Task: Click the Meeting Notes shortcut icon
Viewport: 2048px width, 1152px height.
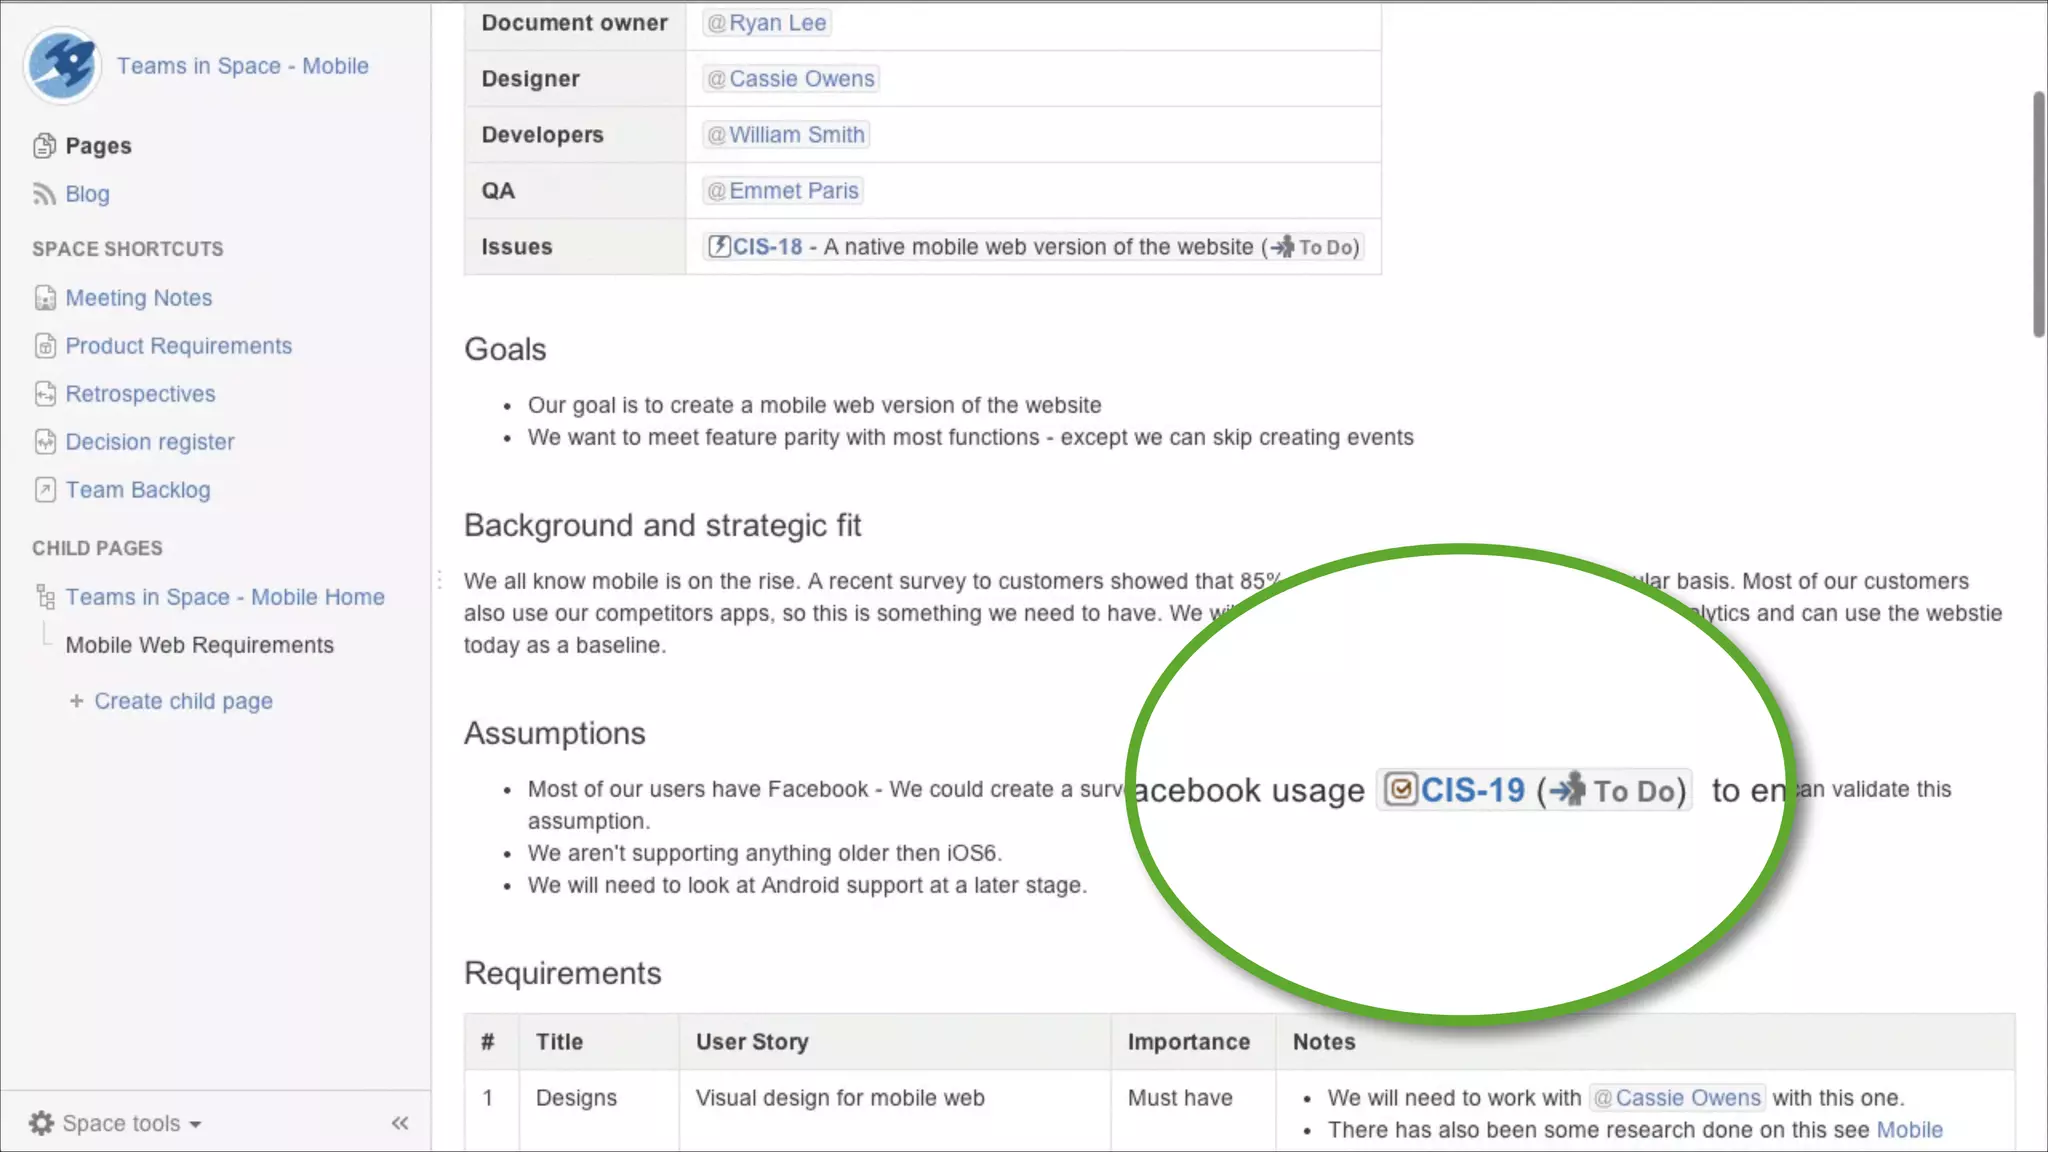Action: pos(45,298)
